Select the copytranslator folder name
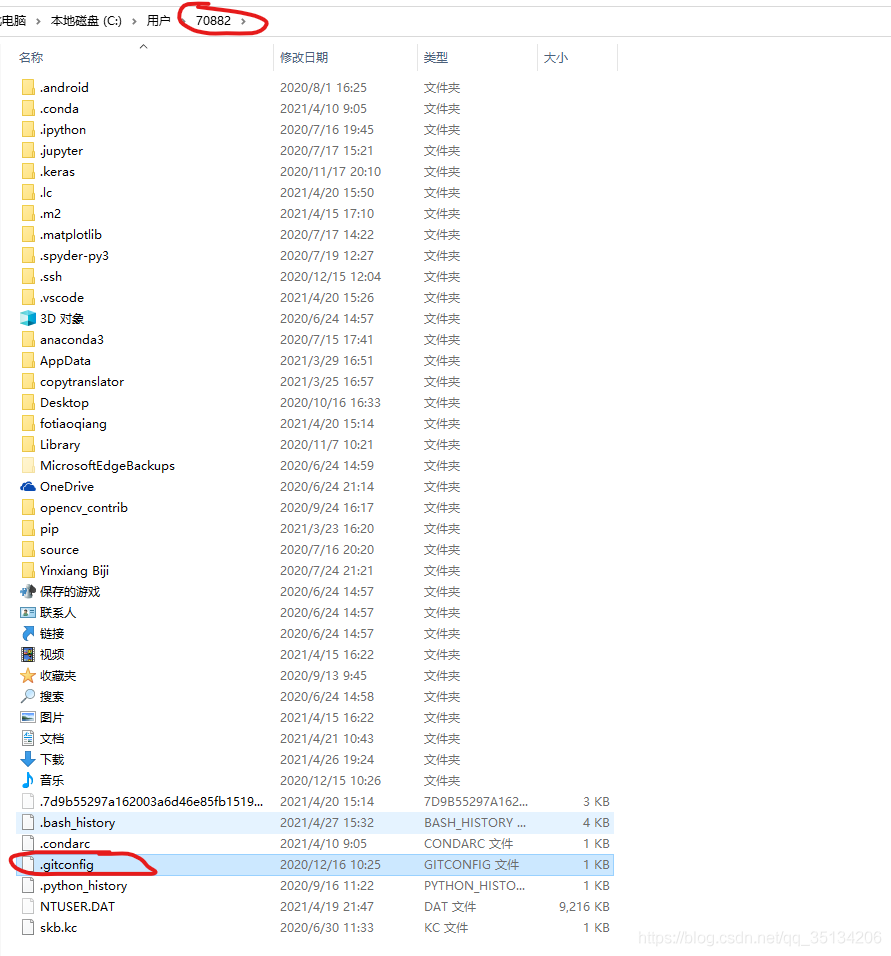Image resolution: width=891 pixels, height=956 pixels. click(82, 382)
